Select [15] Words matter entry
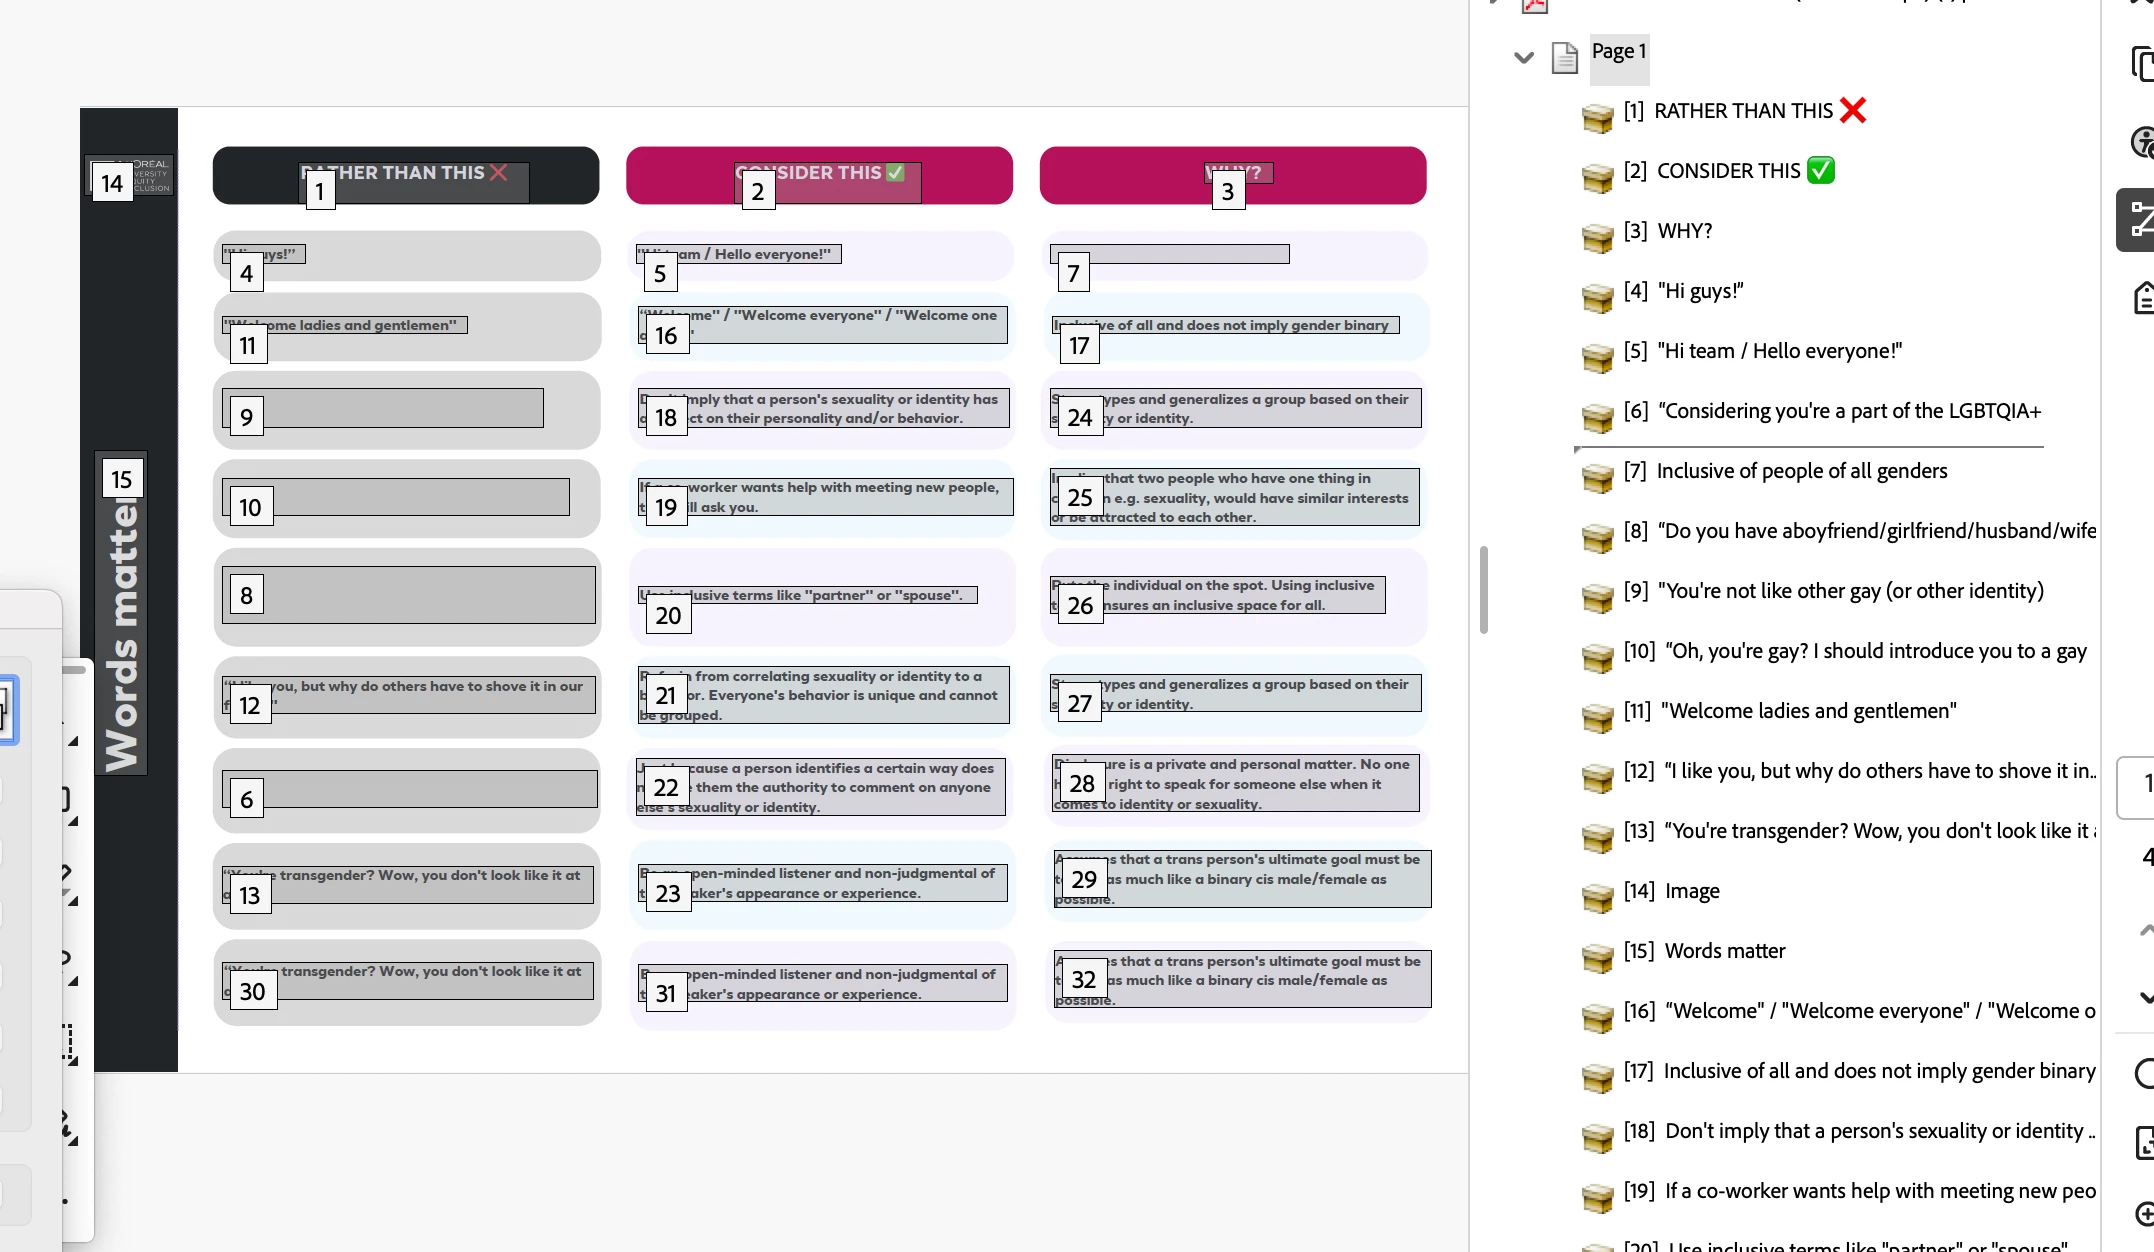 click(x=1724, y=951)
